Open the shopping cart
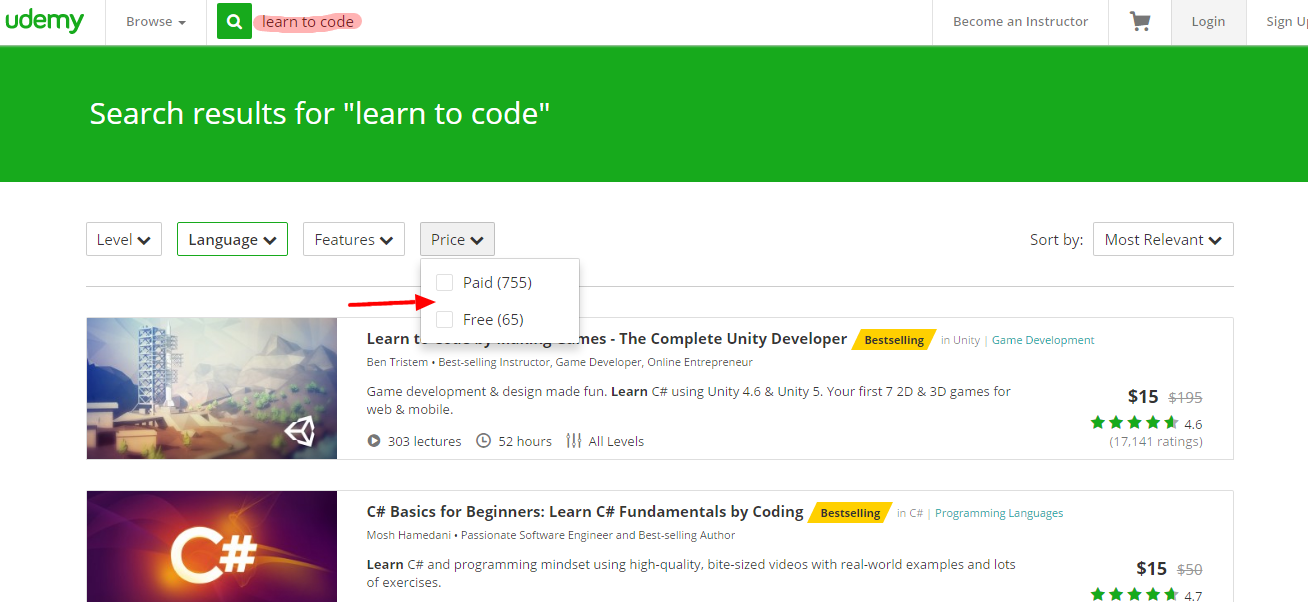Screen dimensions: 1308x602 (x=1140, y=22)
